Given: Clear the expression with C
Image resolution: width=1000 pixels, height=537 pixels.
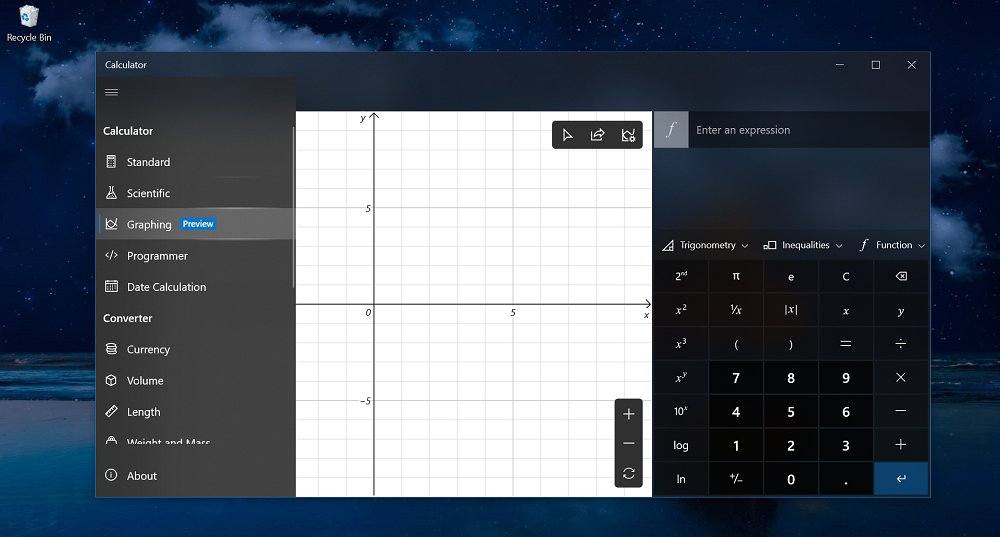Looking at the screenshot, I should click(846, 276).
